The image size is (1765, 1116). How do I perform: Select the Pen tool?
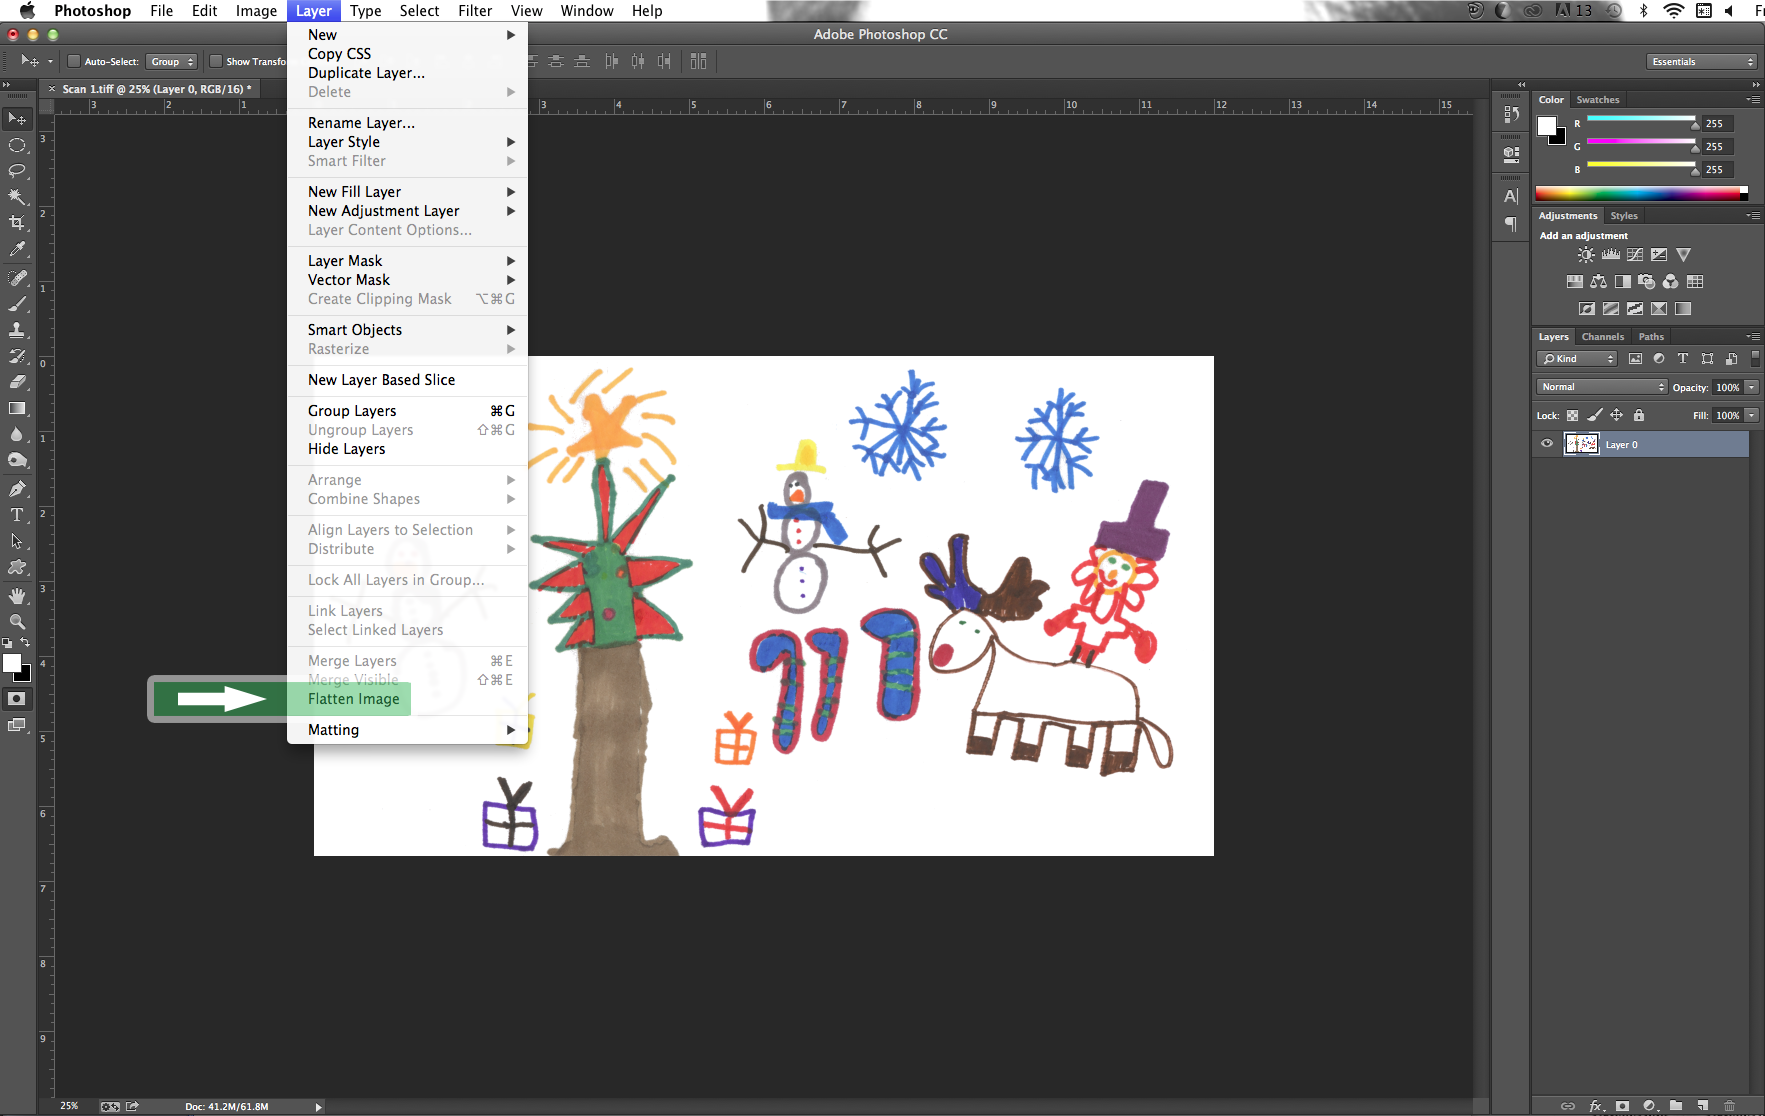click(17, 489)
